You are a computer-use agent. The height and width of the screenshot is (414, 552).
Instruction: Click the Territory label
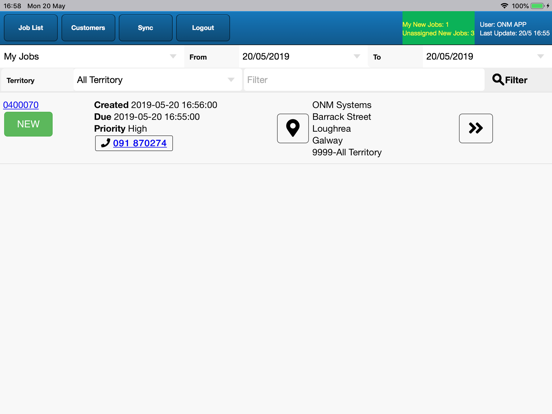(x=20, y=81)
